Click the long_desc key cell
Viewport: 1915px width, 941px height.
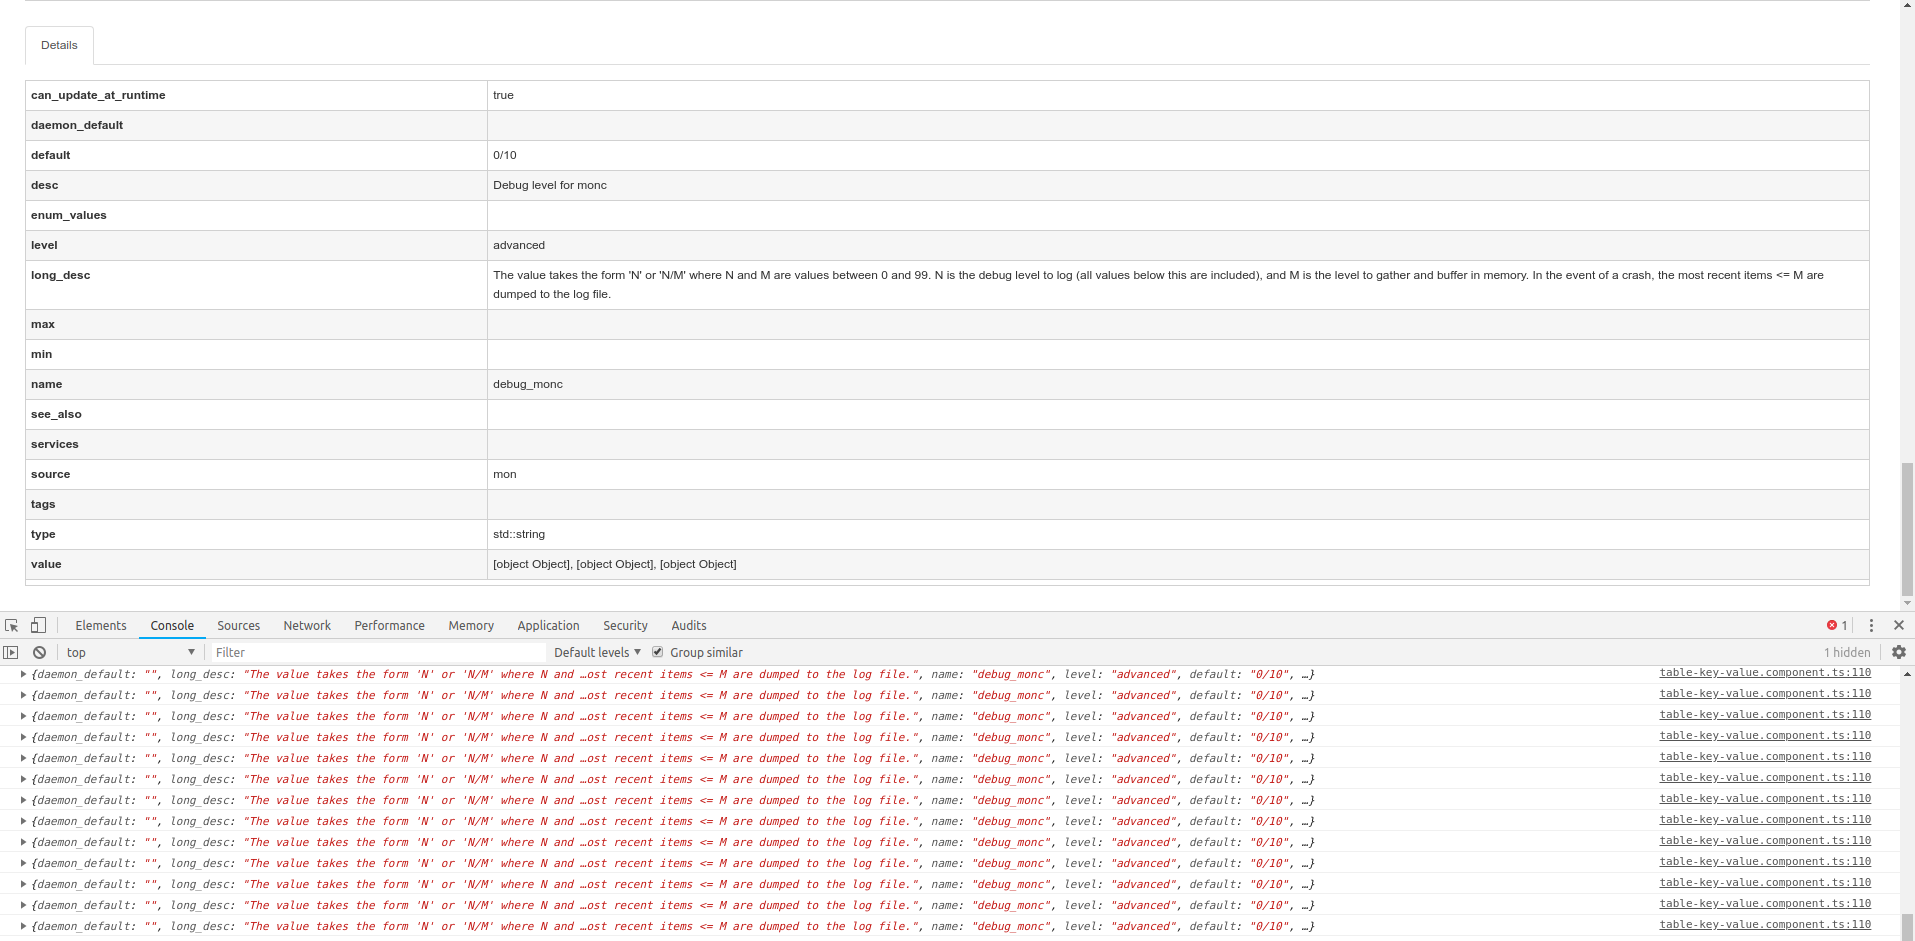pos(256,285)
